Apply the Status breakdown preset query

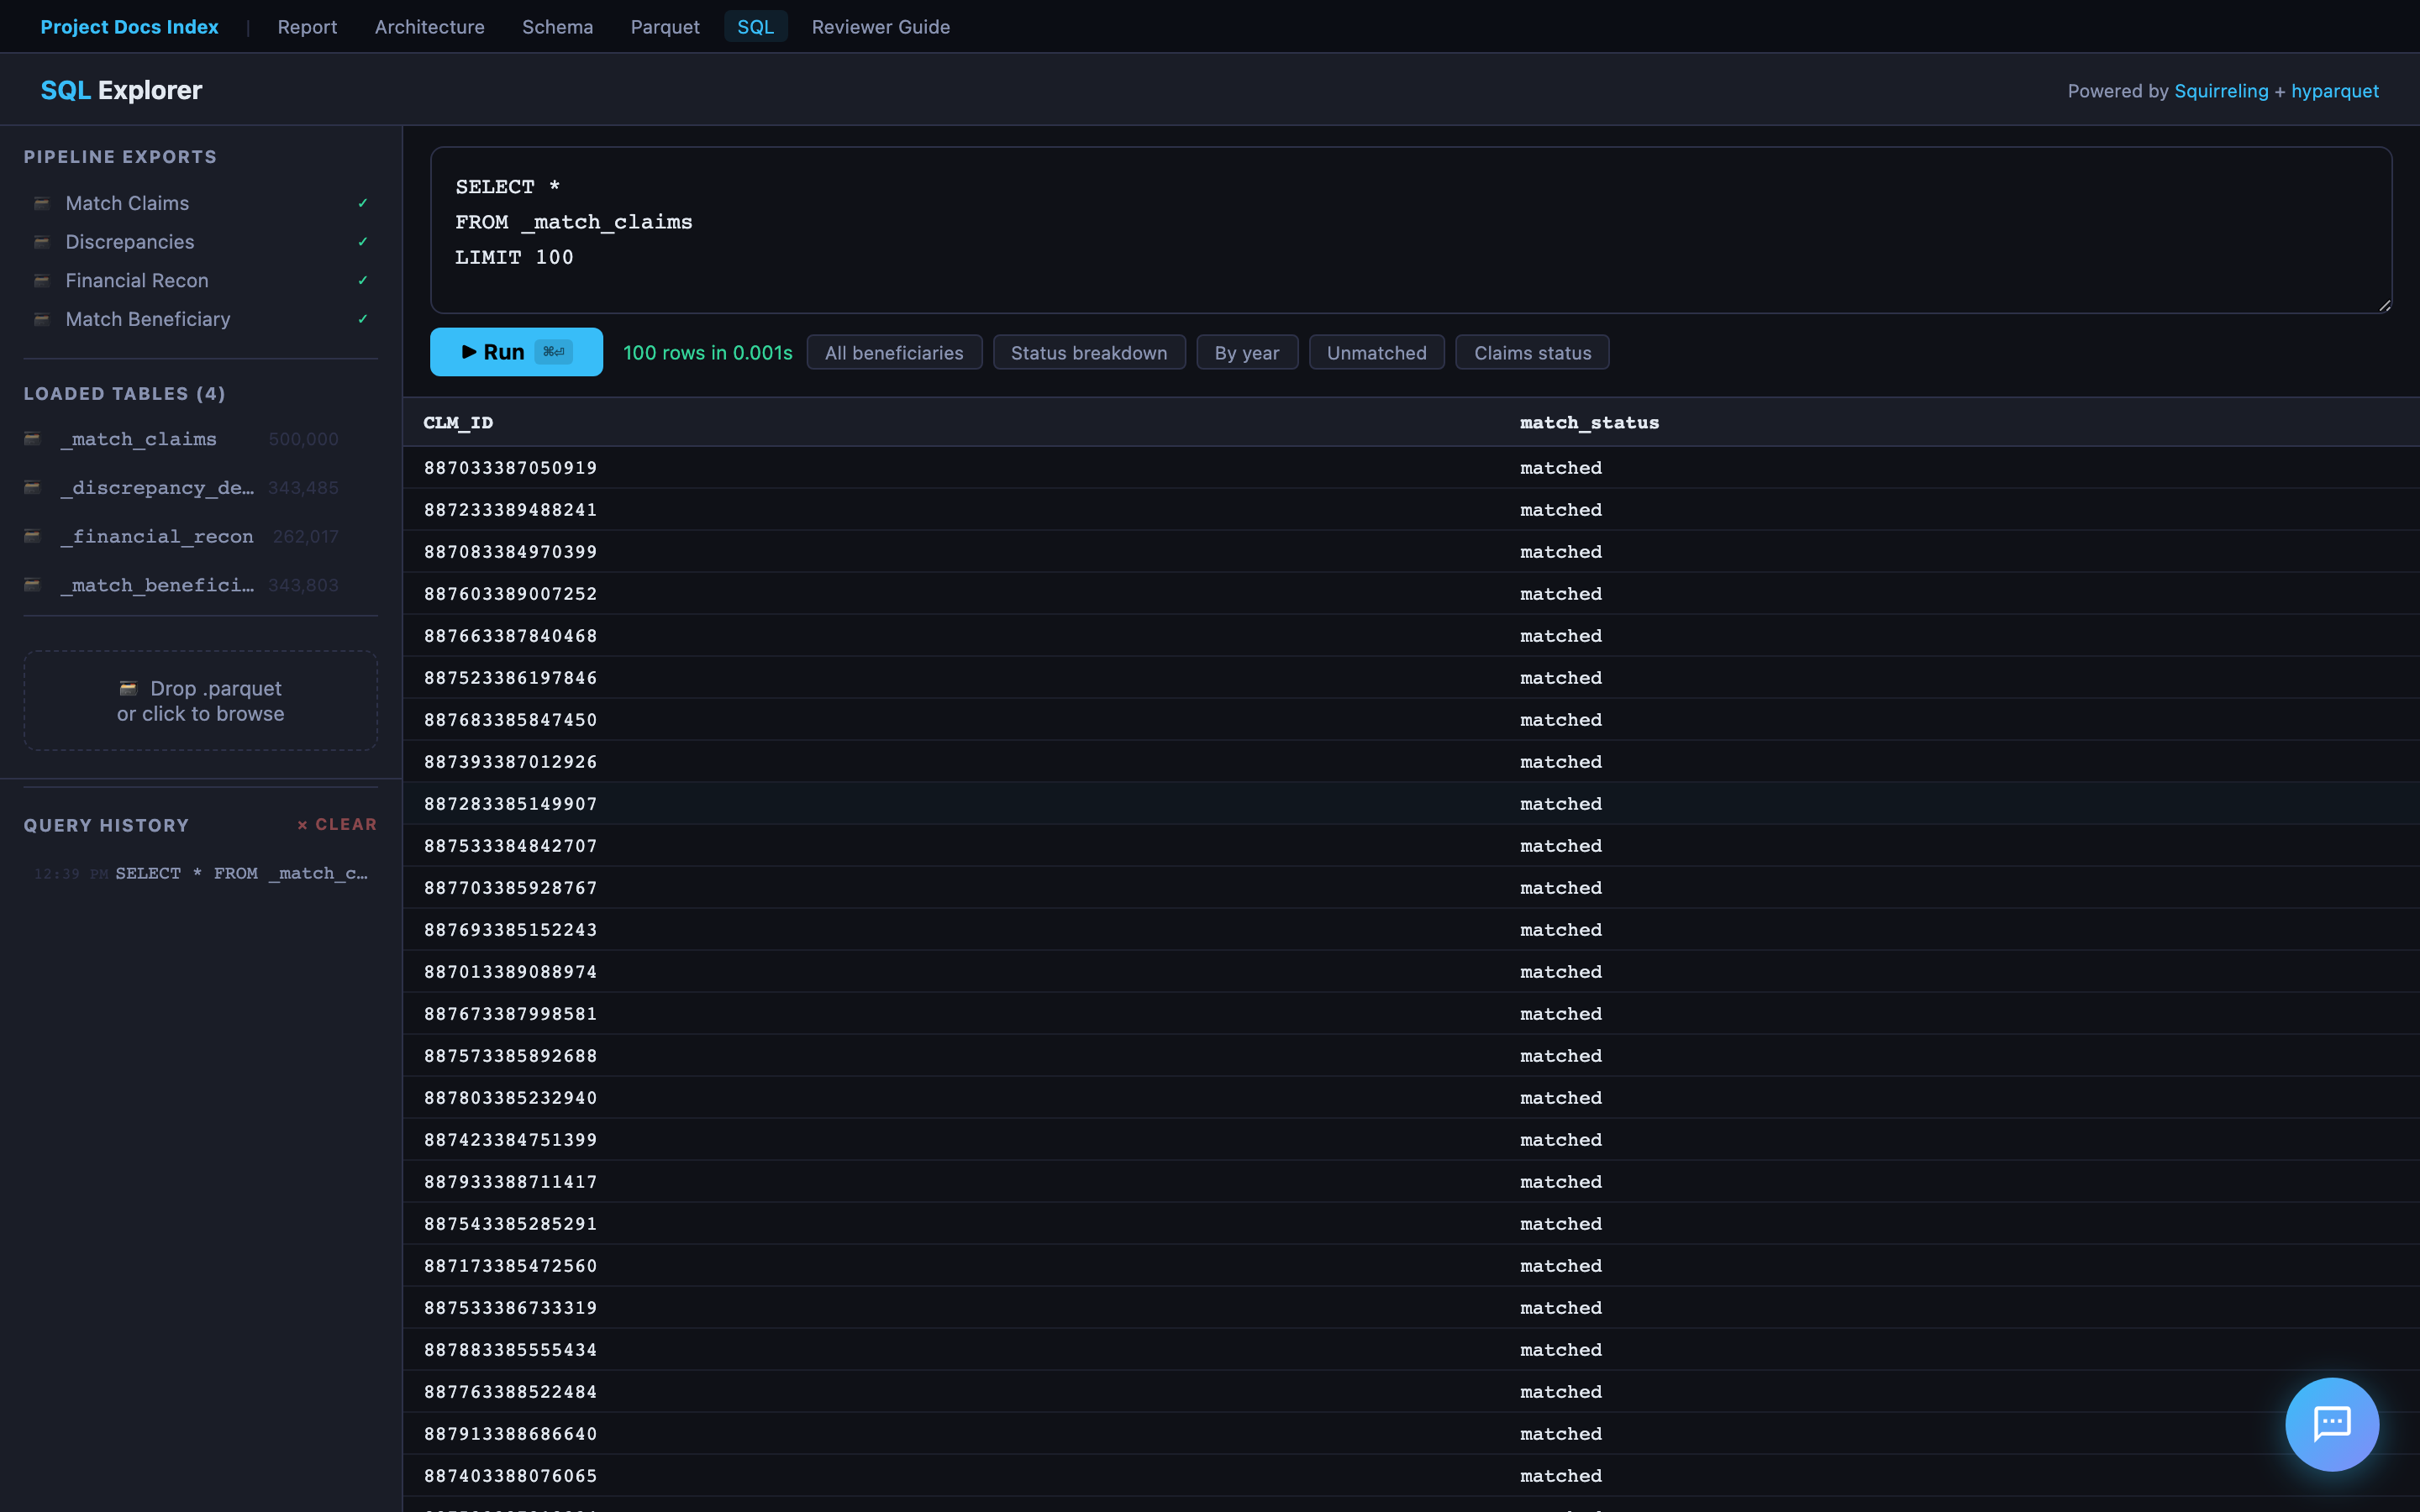click(1088, 353)
